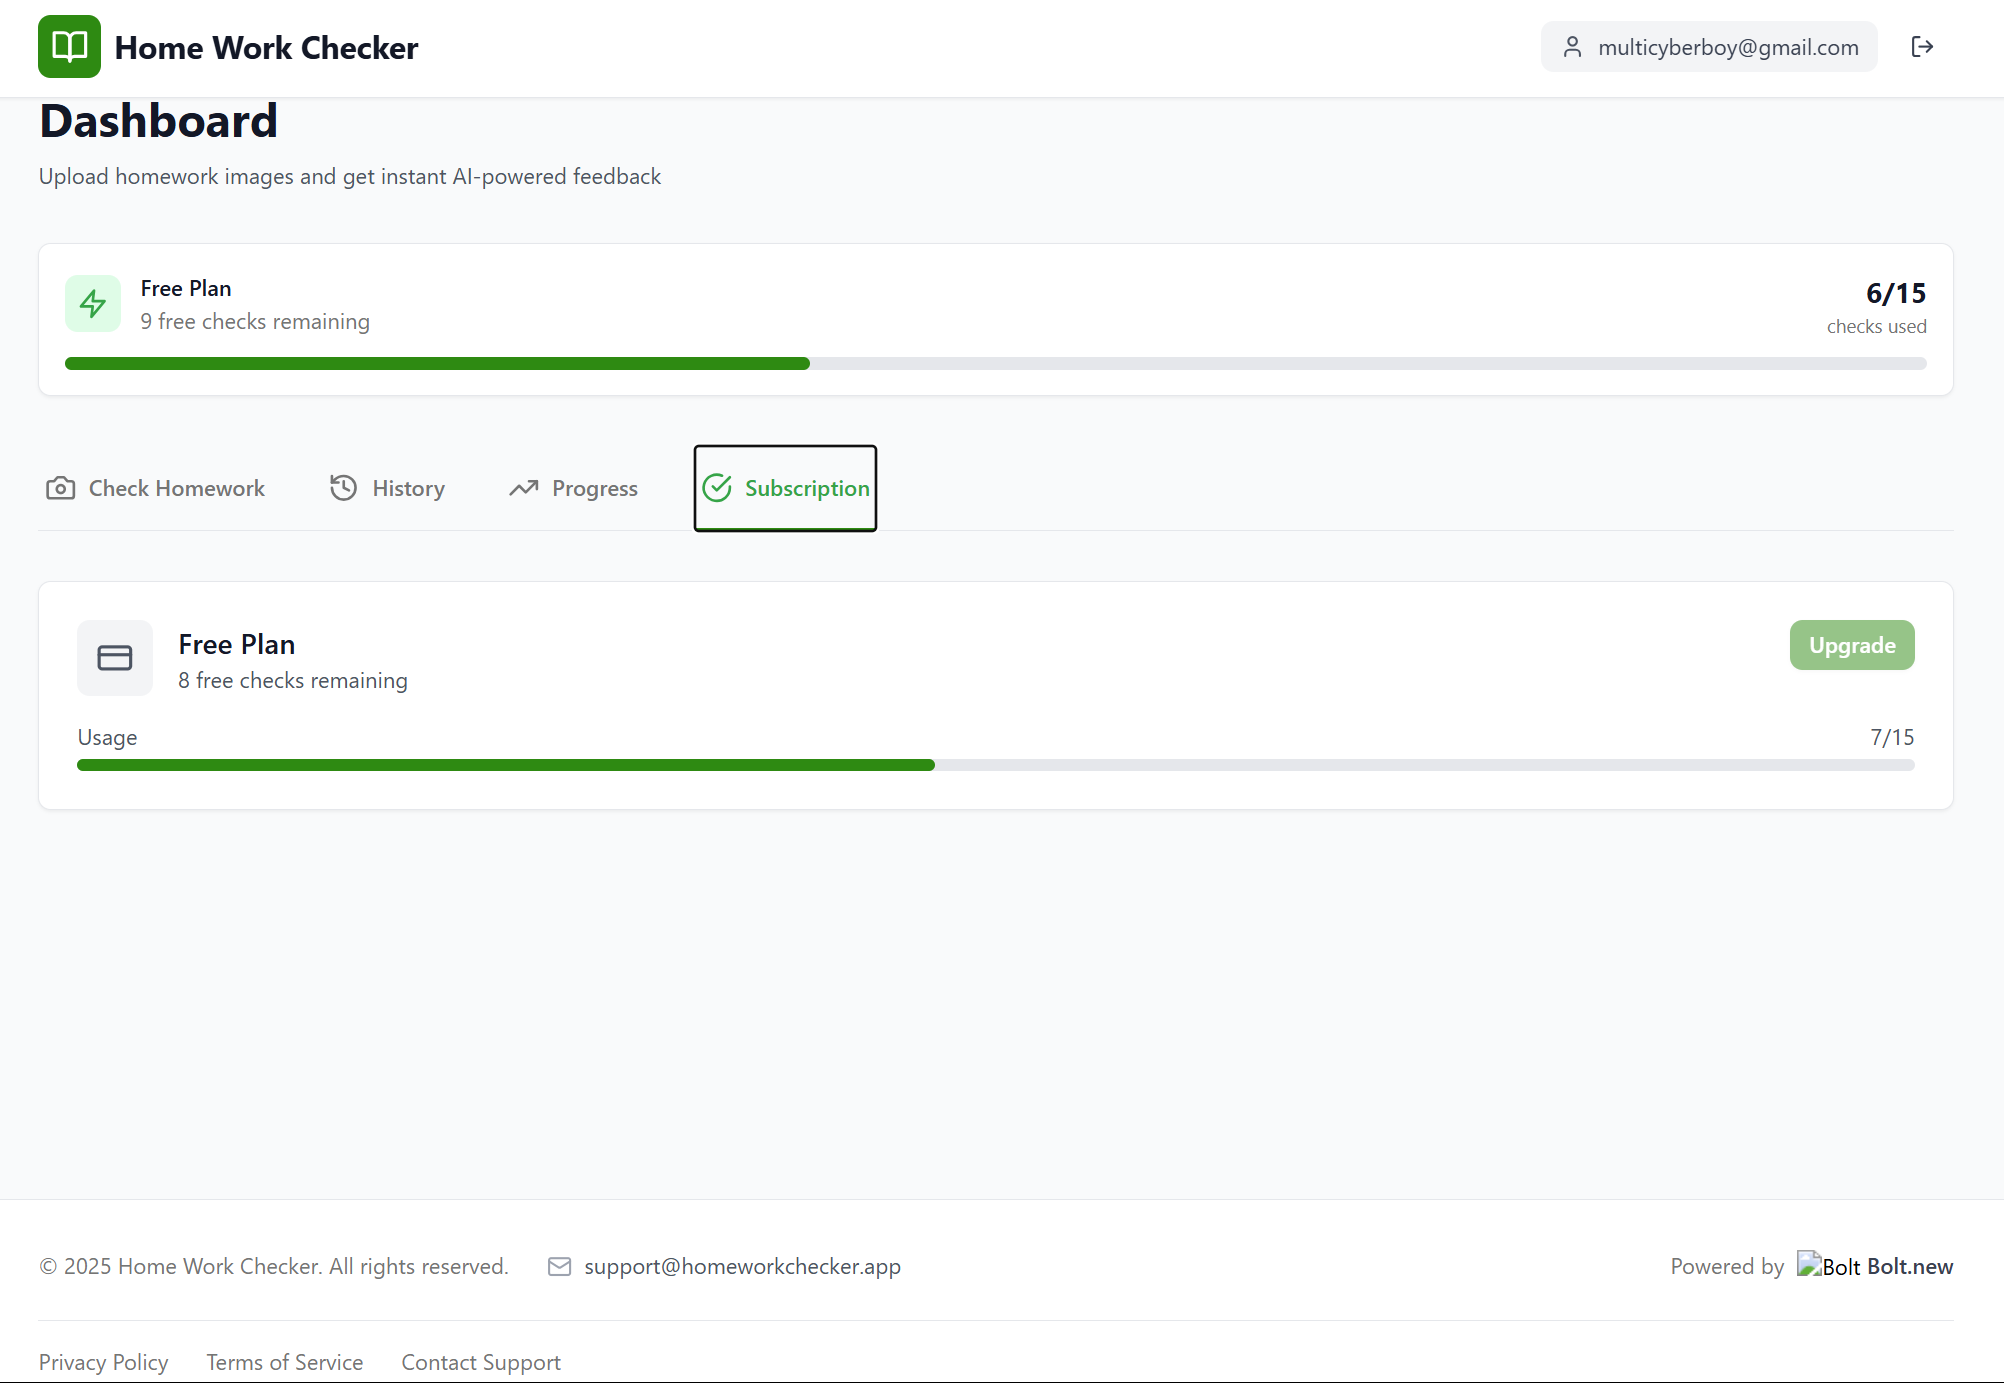Click the Progress trending arrow icon

pos(524,488)
